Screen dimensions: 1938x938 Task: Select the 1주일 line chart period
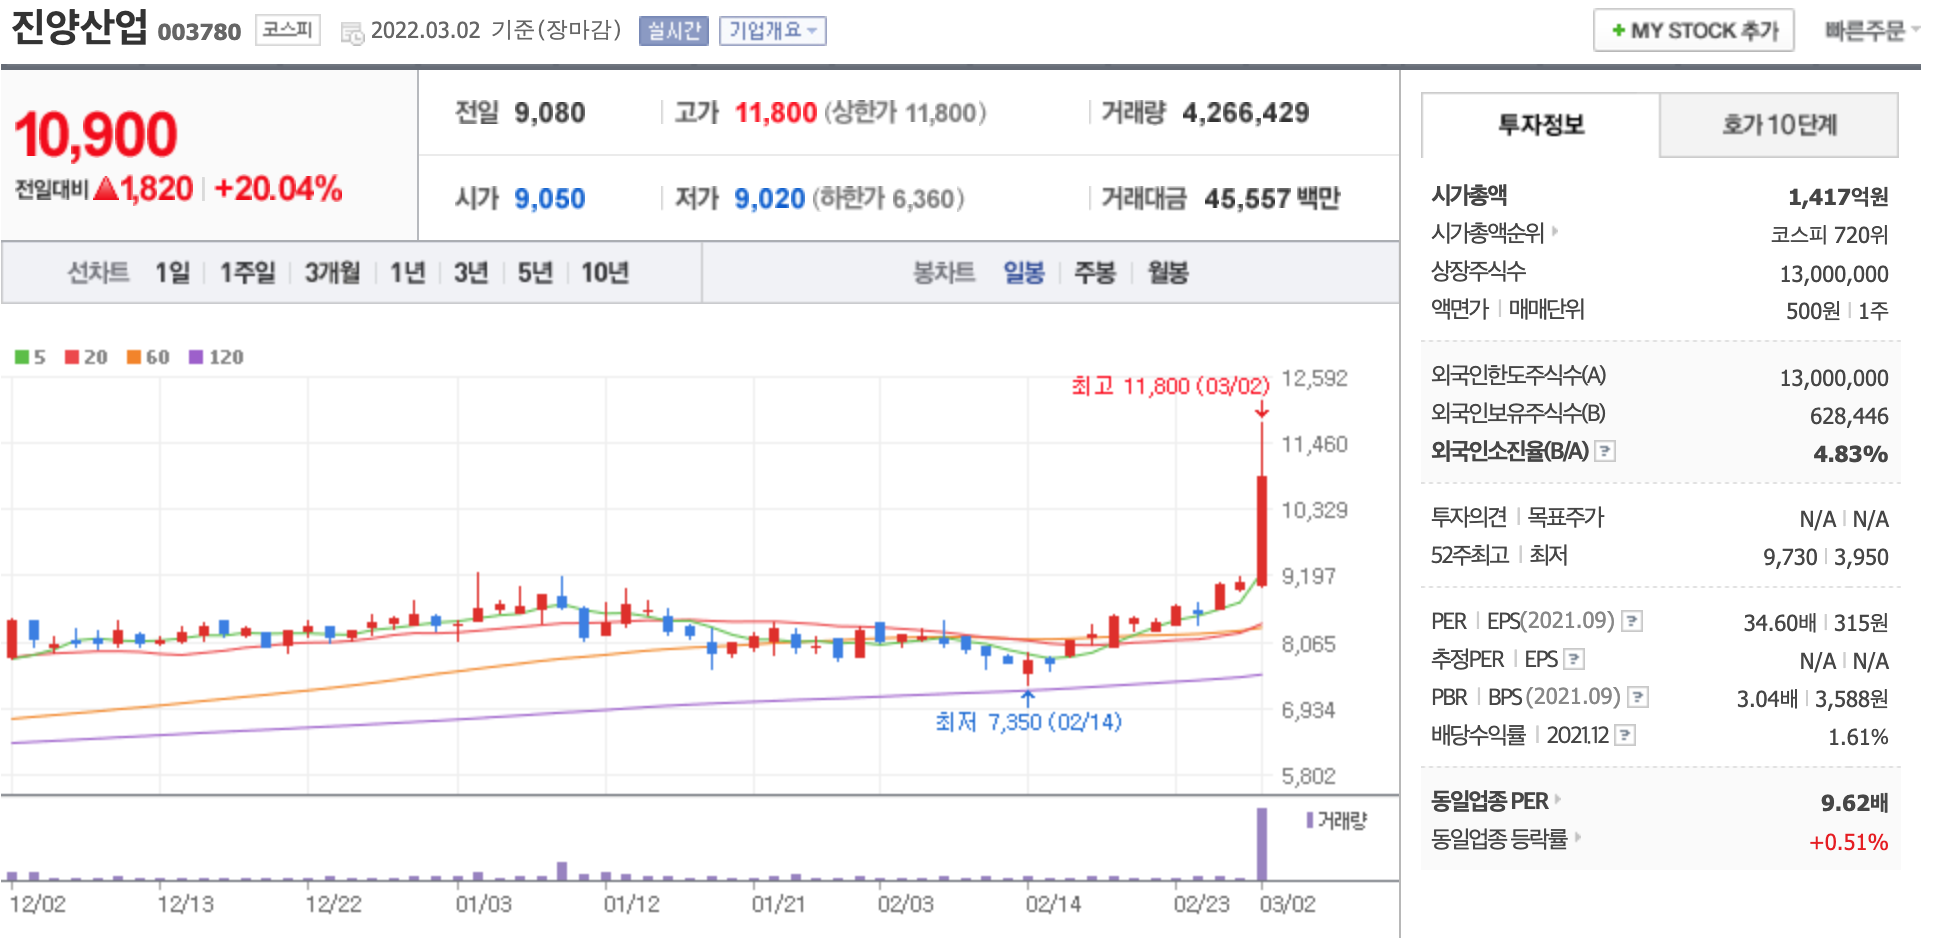pyautogui.click(x=247, y=272)
